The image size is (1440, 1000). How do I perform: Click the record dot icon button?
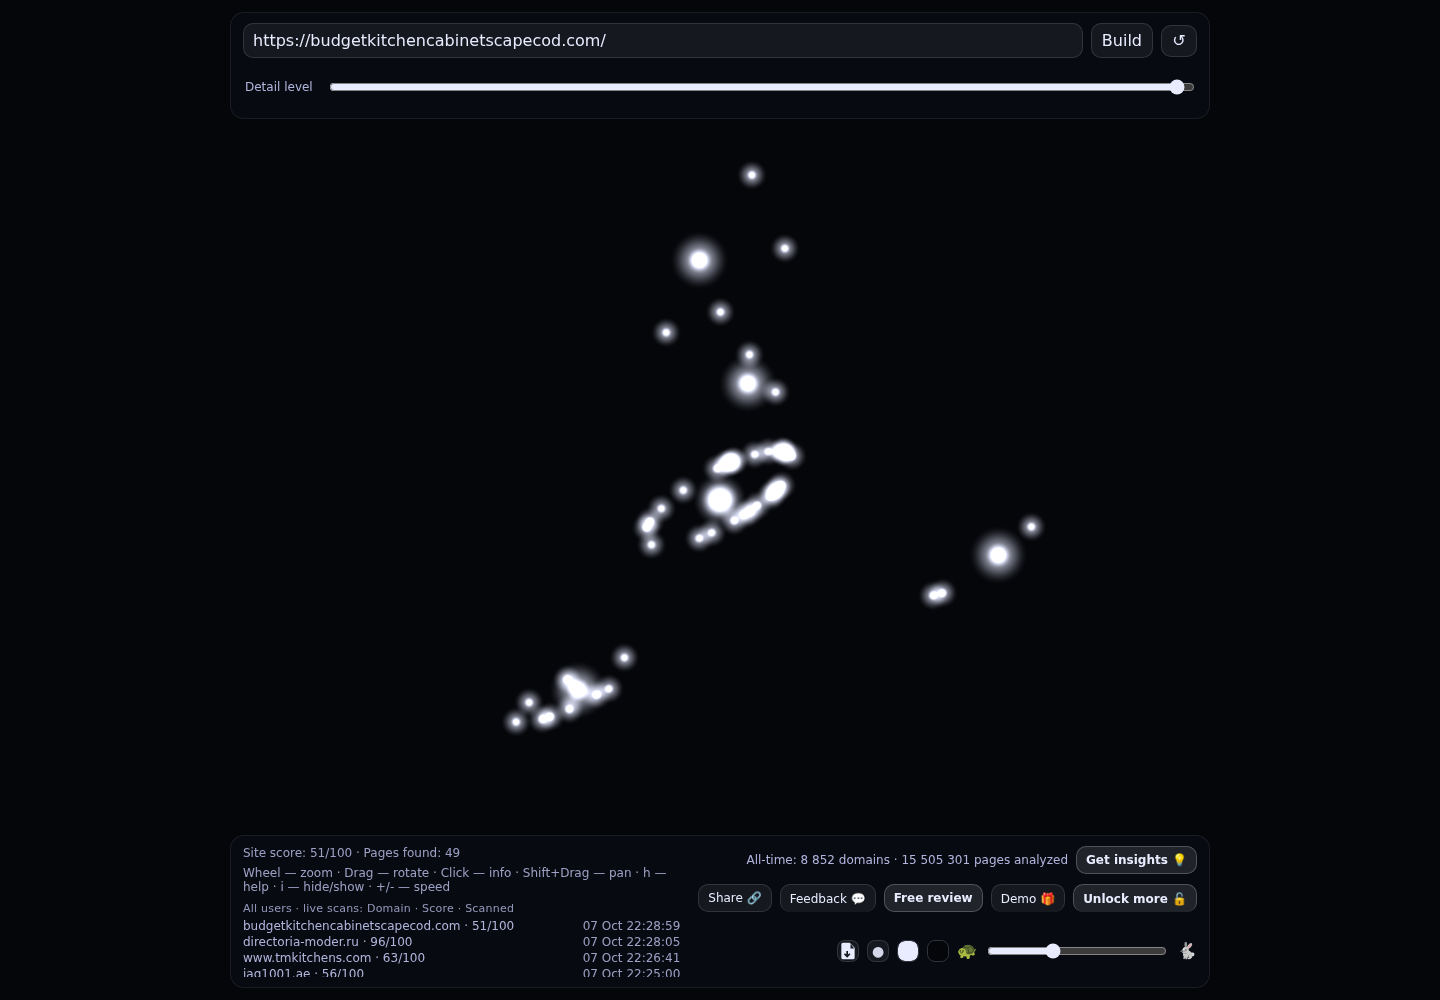(878, 951)
